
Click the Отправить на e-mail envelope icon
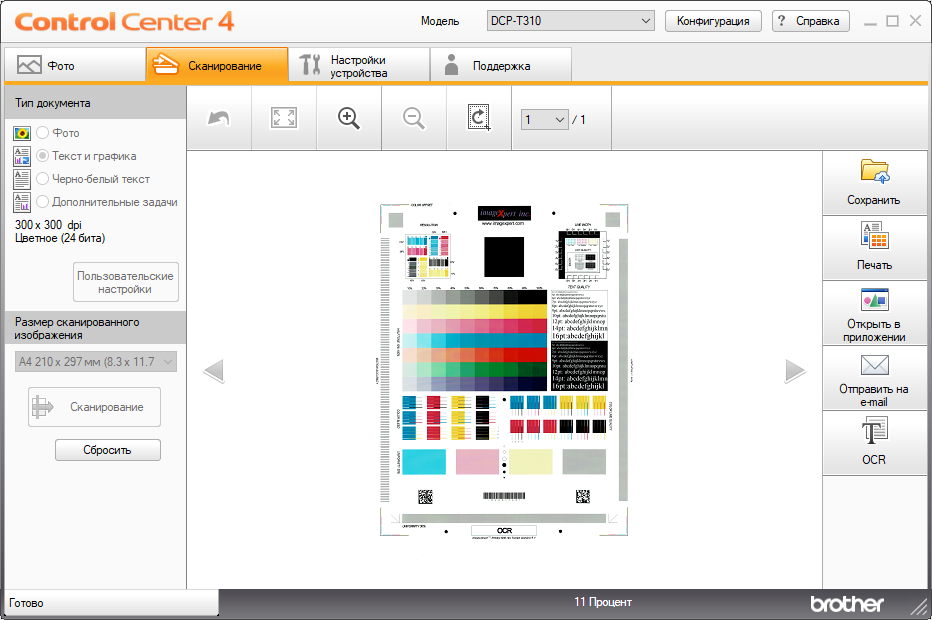[874, 365]
